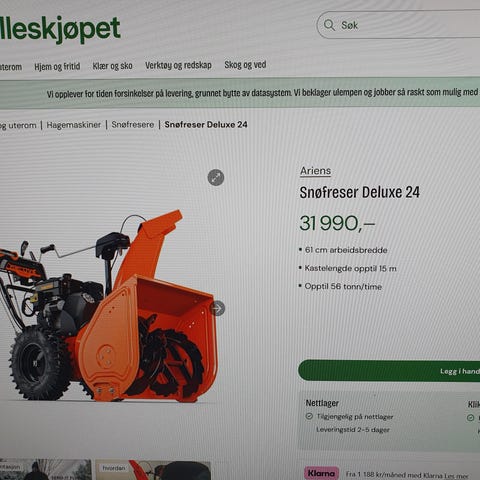Click the Nettlager availability check icon

(x=309, y=416)
